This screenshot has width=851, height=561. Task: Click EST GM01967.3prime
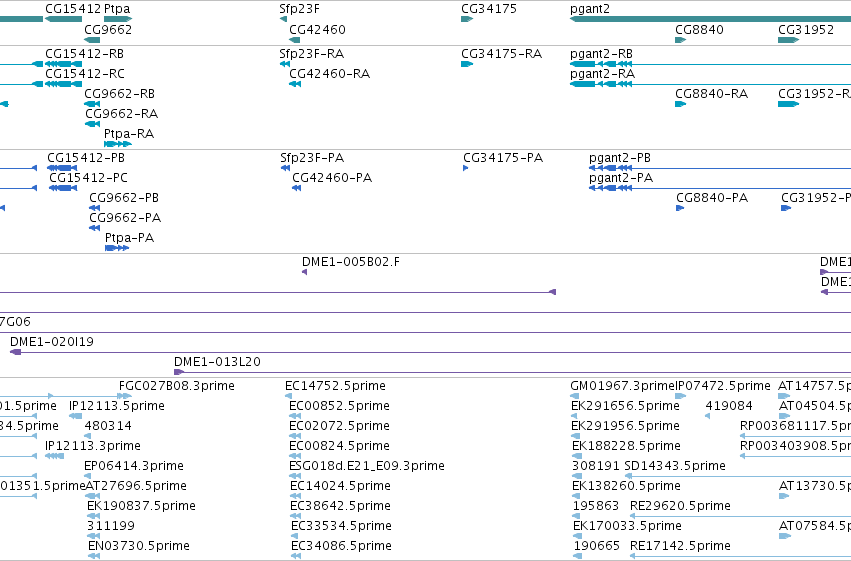(574, 396)
